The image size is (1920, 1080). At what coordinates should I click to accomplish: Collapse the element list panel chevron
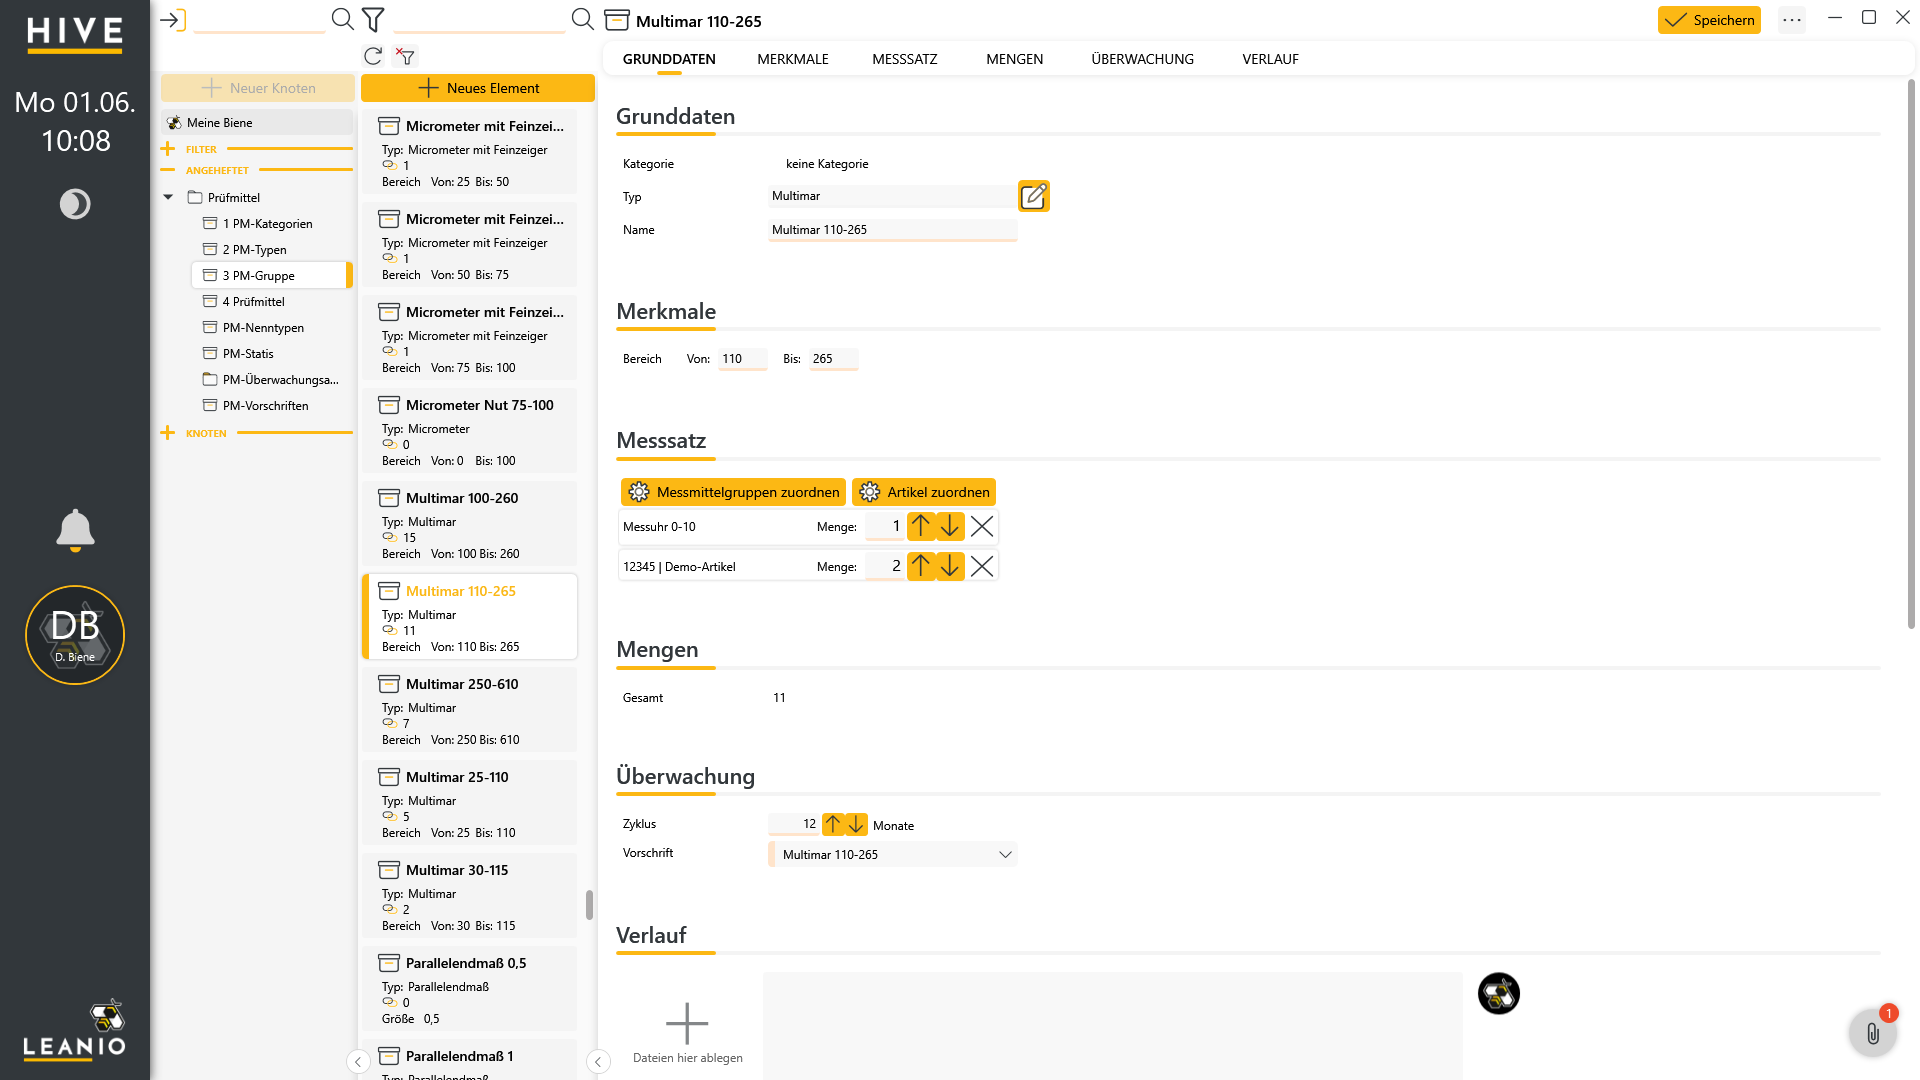[598, 1062]
